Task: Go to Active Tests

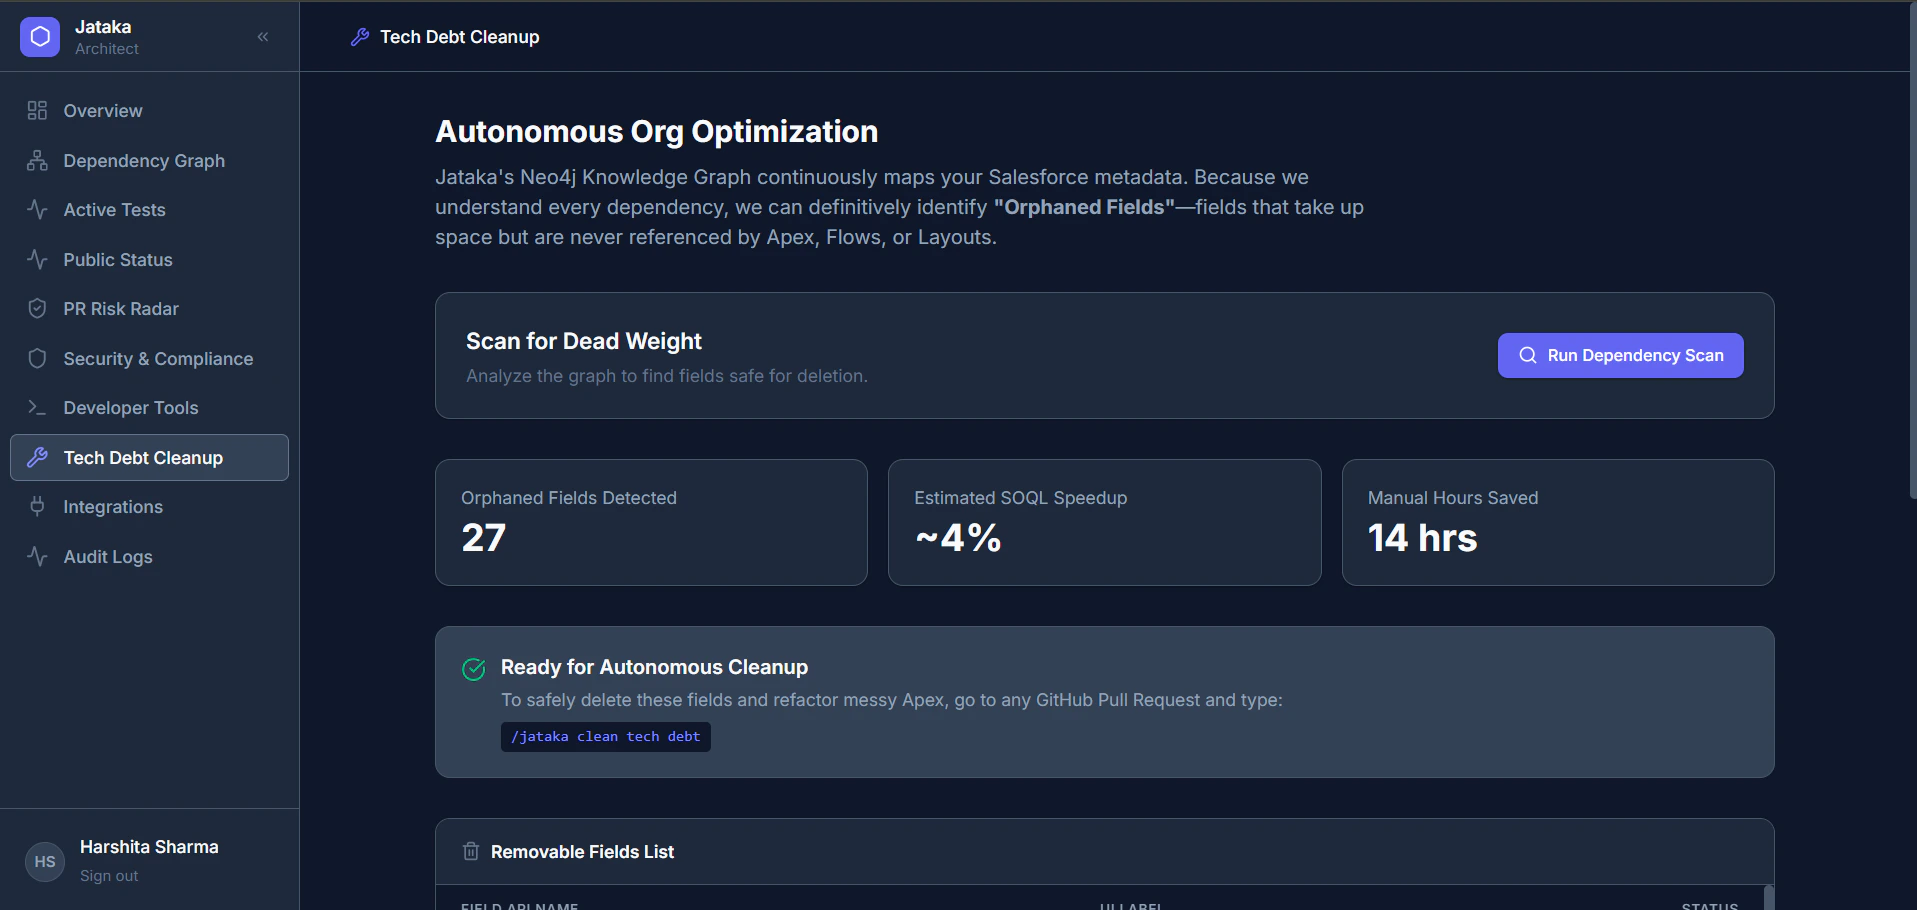Action: 150,209
